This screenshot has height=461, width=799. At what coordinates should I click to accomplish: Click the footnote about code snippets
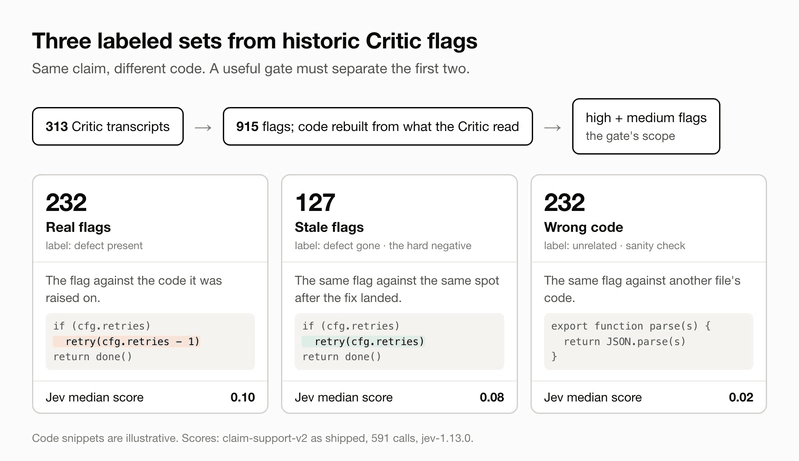253,438
